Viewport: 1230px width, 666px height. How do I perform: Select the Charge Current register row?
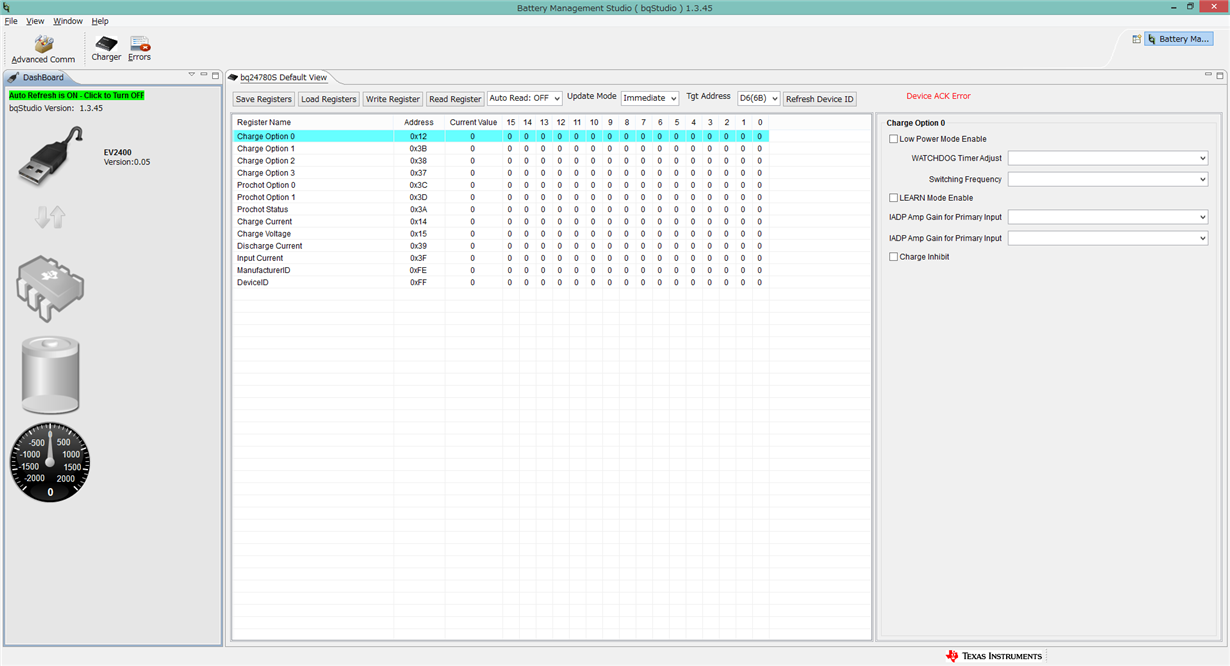(x=501, y=221)
